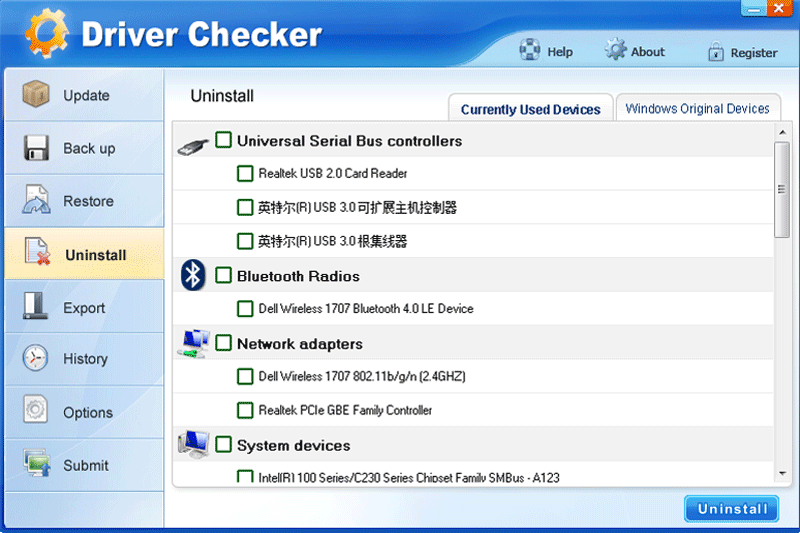
Task: Click the Network adapters category icon
Action: [x=194, y=343]
